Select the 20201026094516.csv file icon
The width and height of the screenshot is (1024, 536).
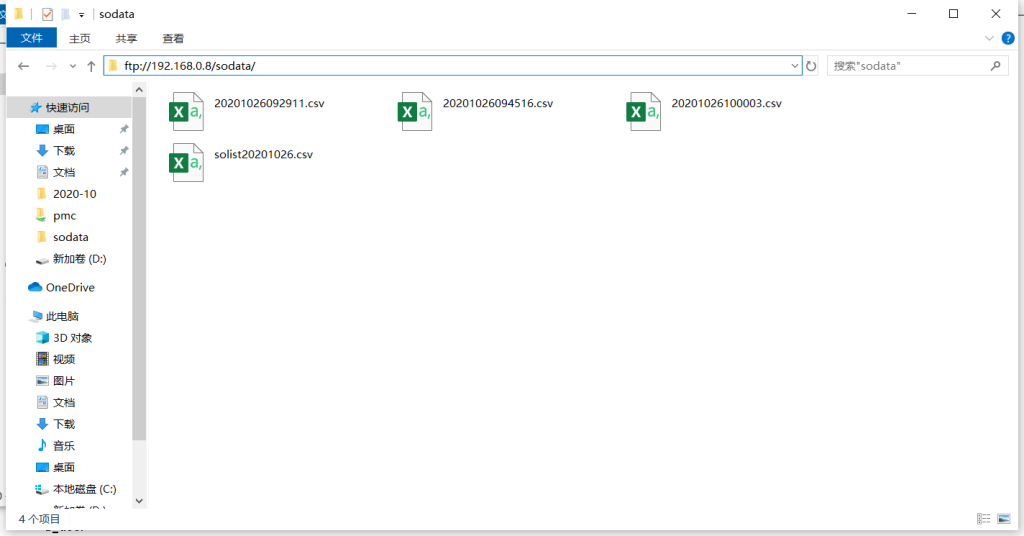(415, 111)
